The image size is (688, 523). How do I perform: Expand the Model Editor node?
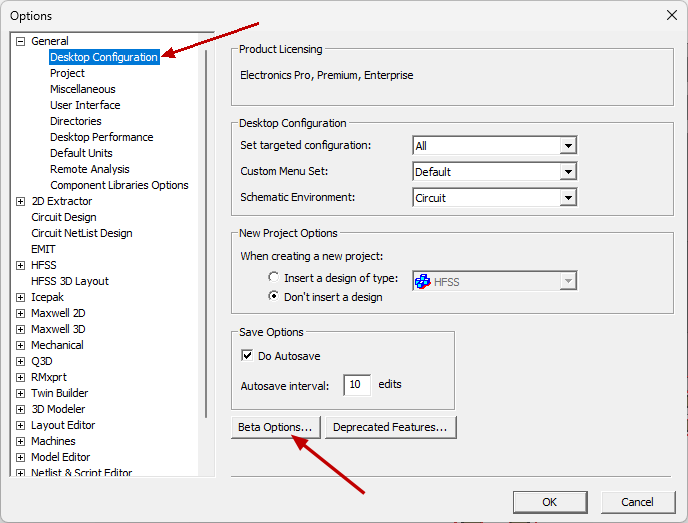click(20, 458)
